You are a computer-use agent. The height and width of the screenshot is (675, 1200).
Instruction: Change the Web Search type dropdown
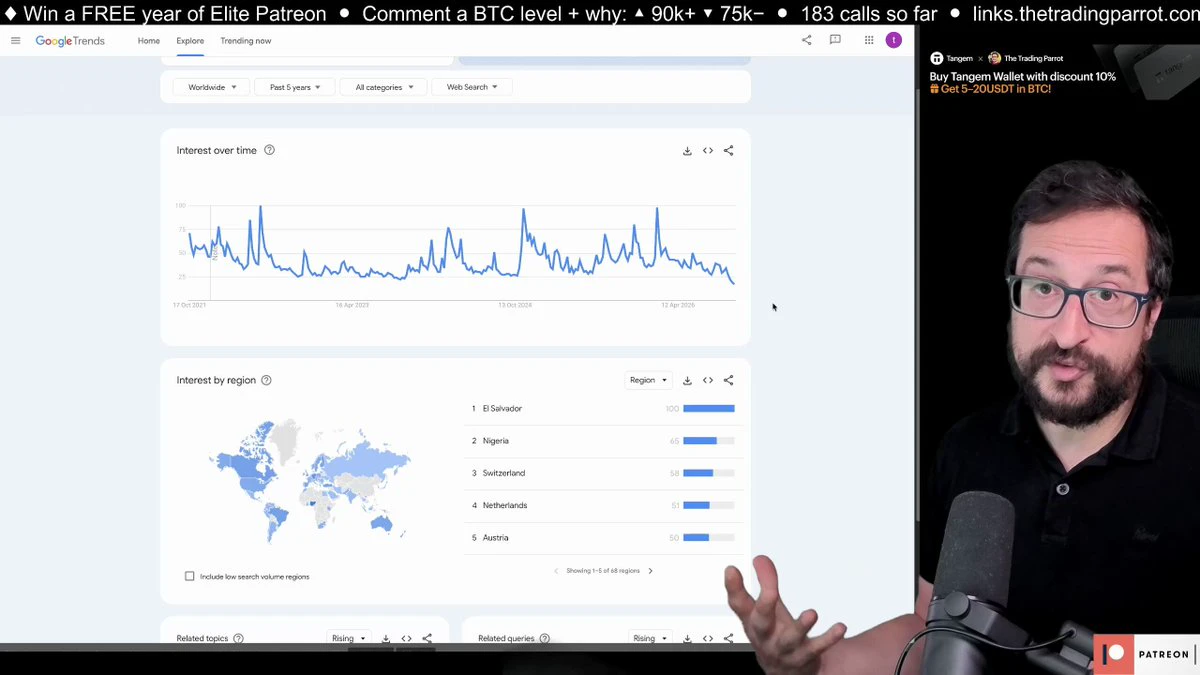coord(472,87)
